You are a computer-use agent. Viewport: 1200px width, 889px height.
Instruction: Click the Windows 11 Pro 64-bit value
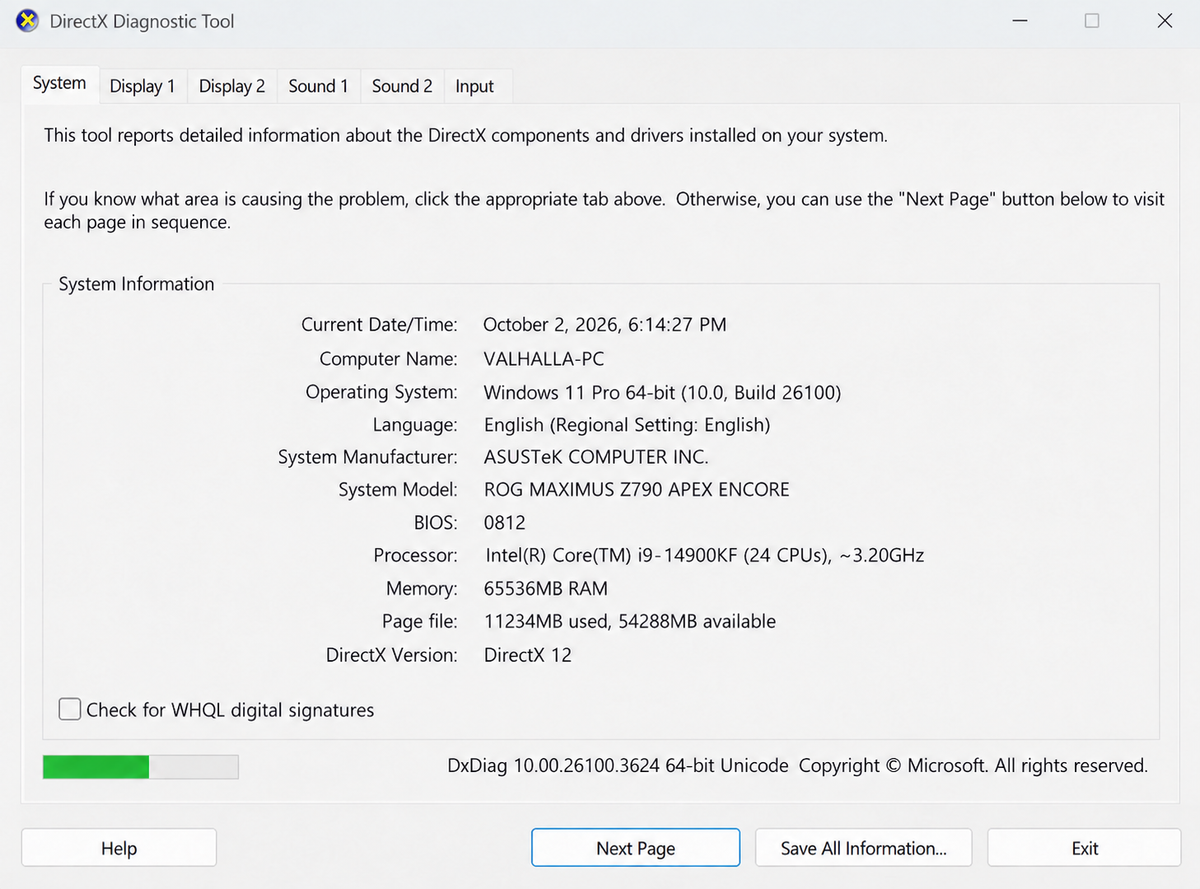coord(662,392)
